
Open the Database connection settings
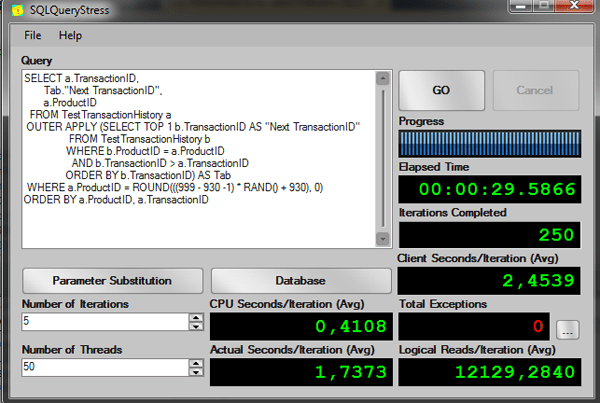[301, 281]
